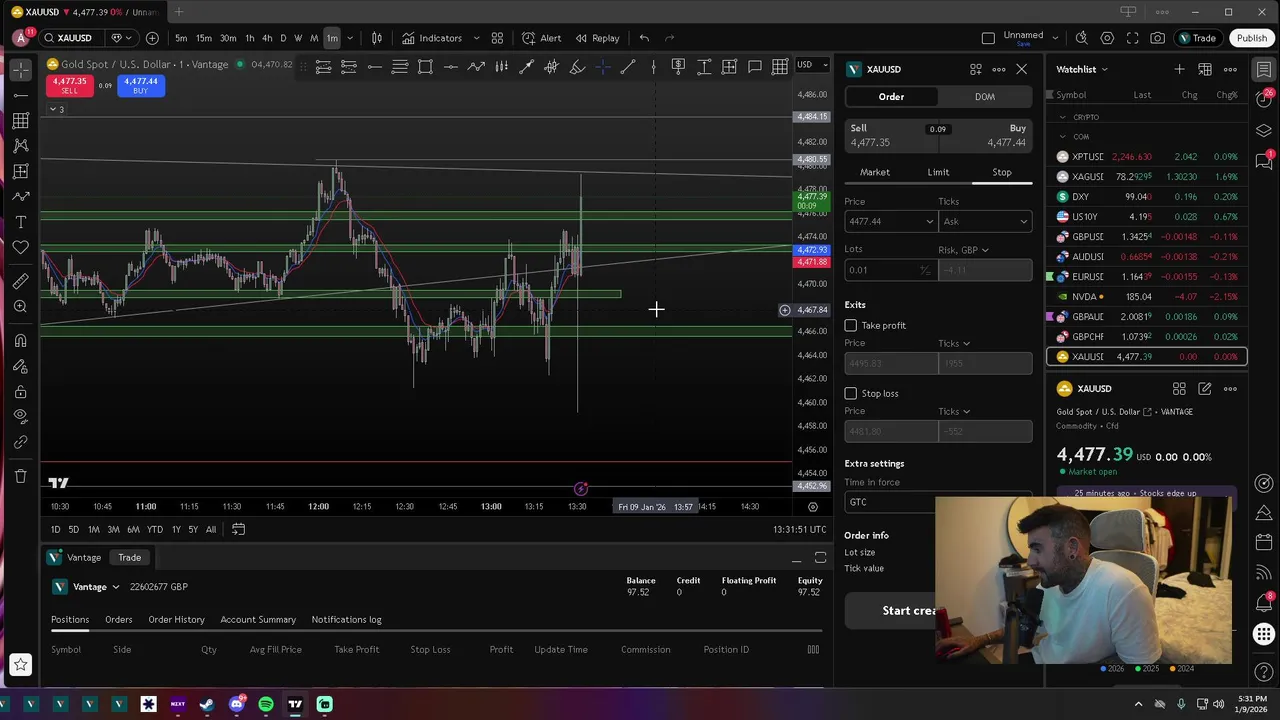Collapse the COM watchlist section
The image size is (1280, 720).
(1063, 137)
